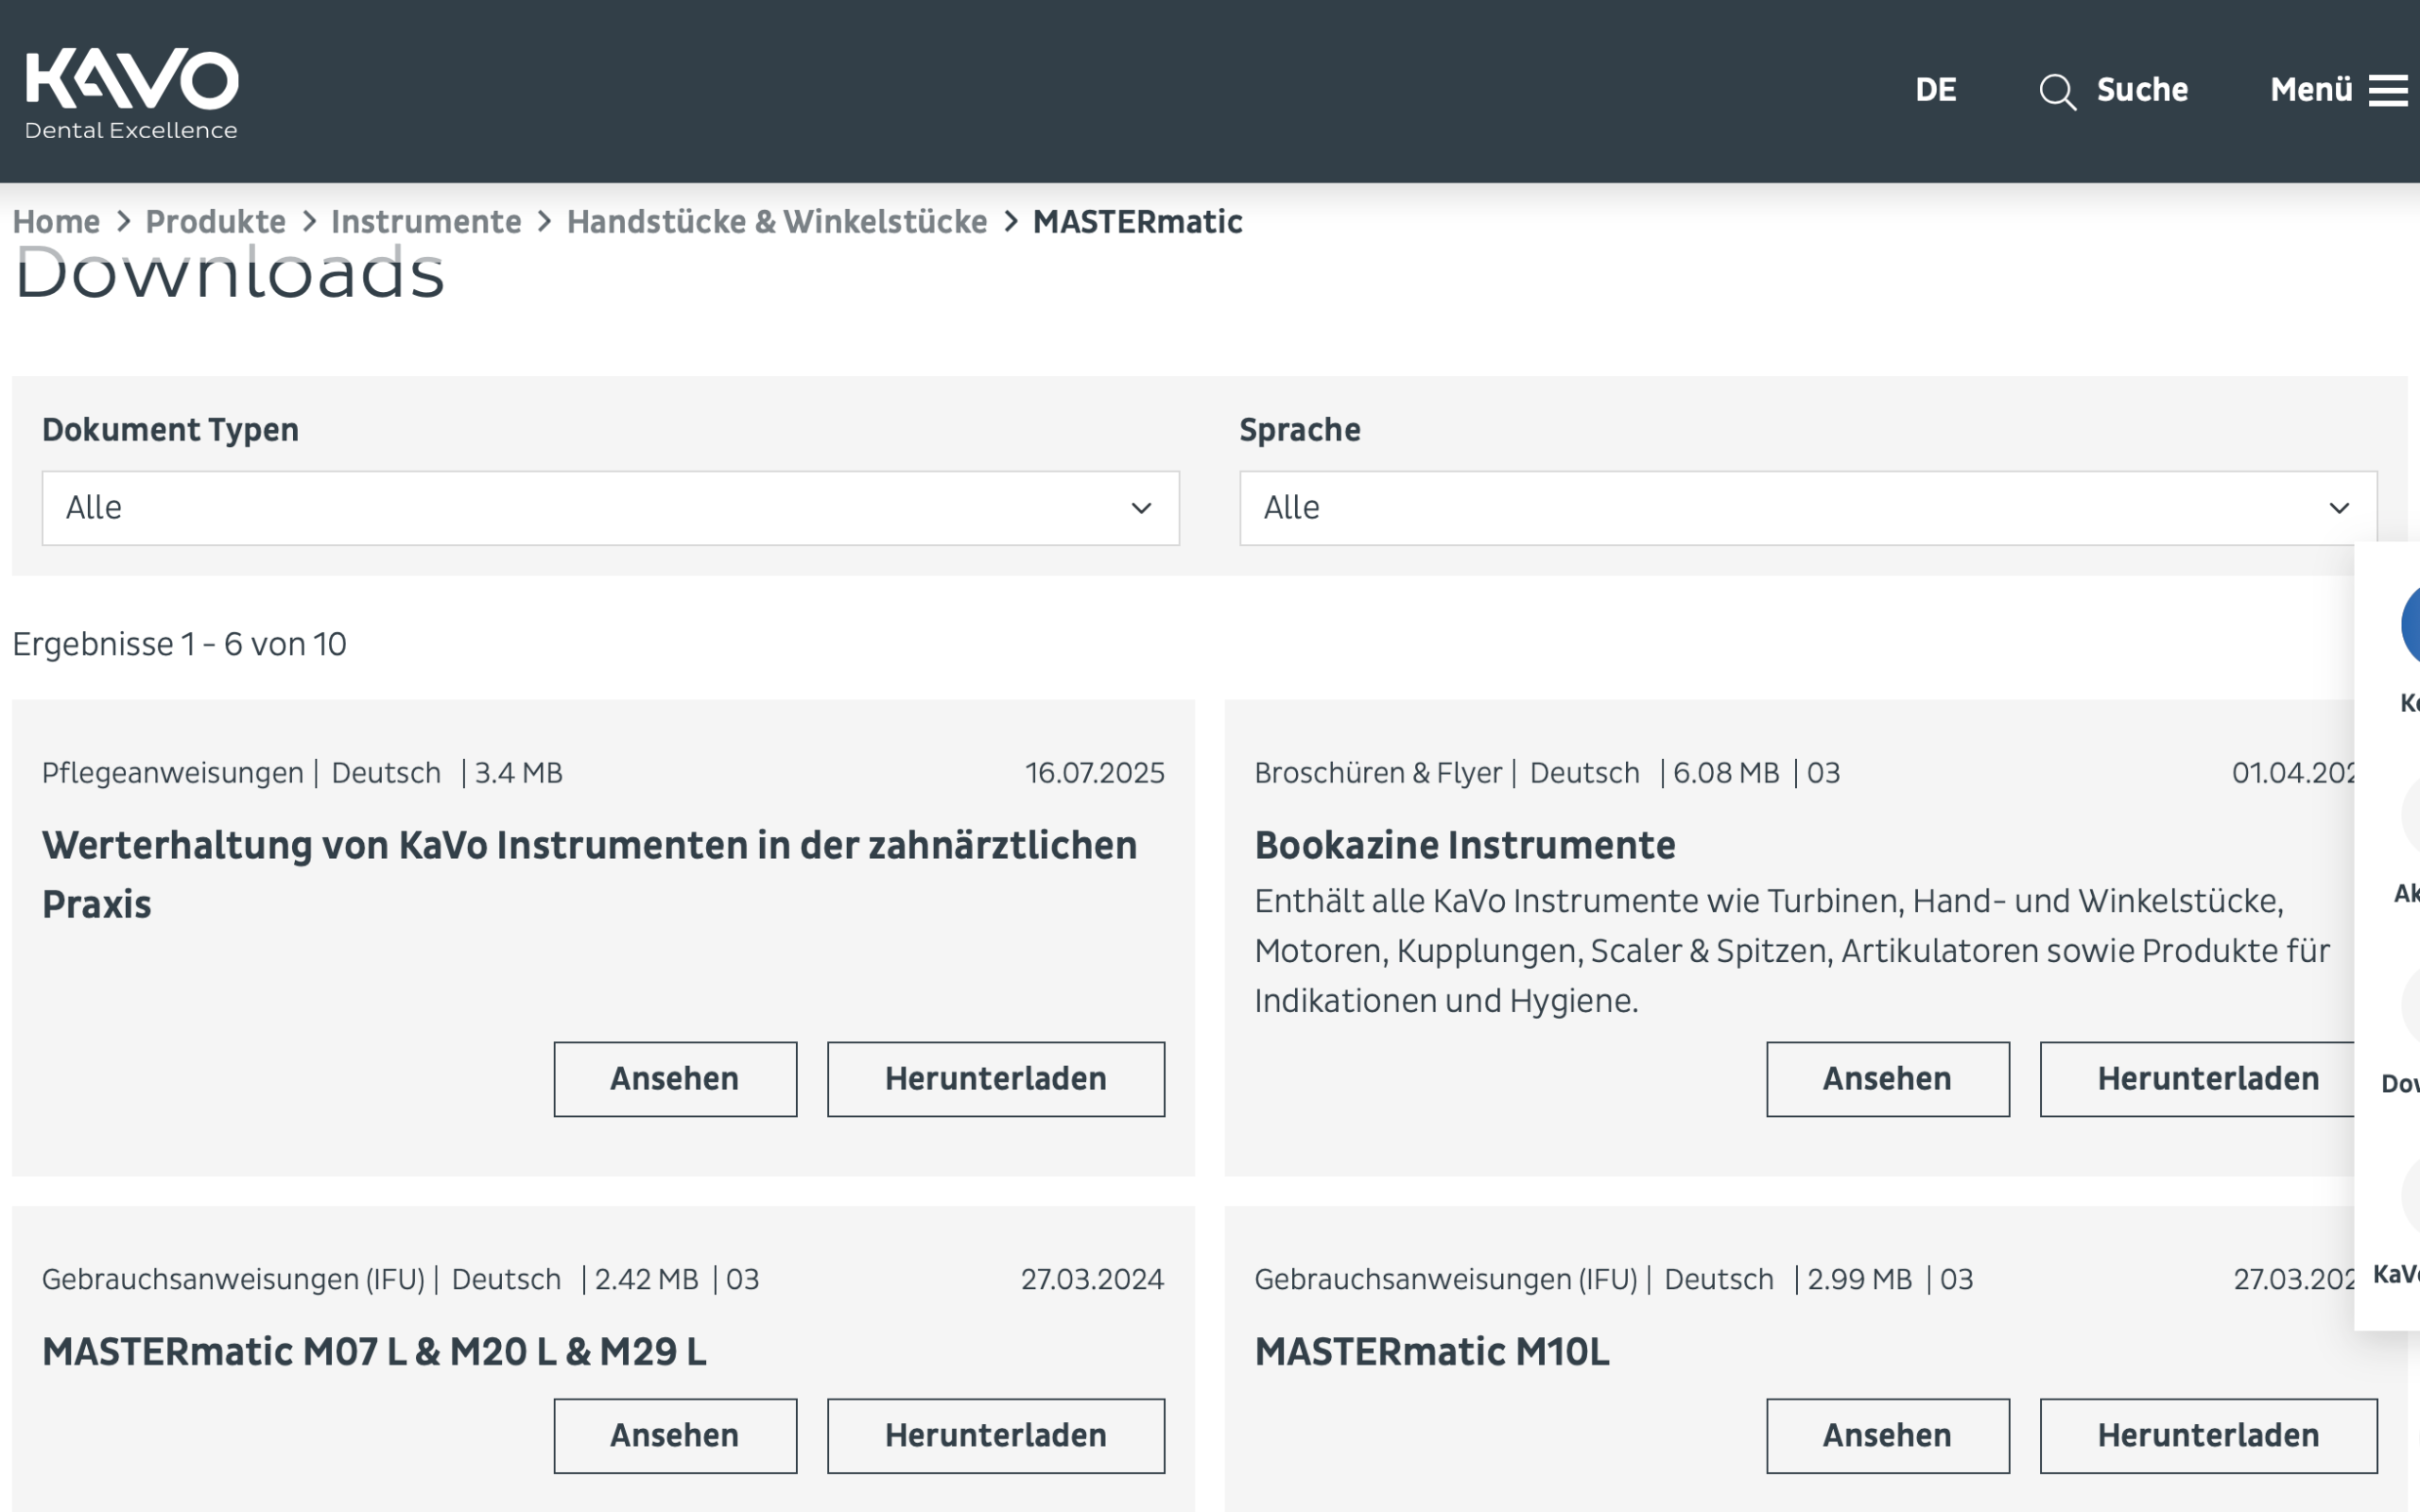Click the 'Ergebnisse 1 - 6 von 10' text
This screenshot has width=2420, height=1512.
point(179,644)
